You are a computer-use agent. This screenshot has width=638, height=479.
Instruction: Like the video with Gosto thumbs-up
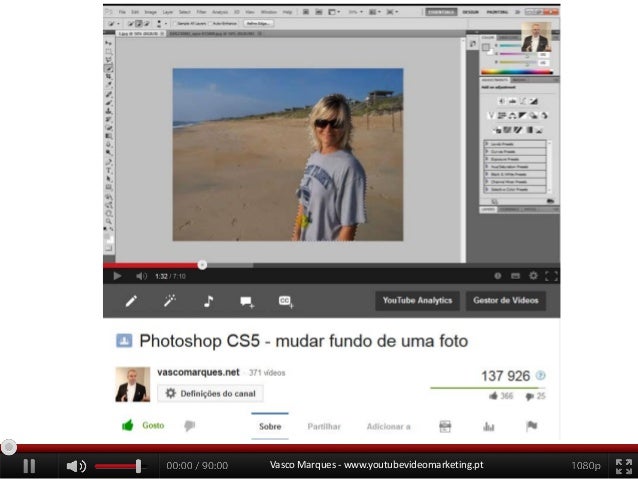[x=143, y=425]
